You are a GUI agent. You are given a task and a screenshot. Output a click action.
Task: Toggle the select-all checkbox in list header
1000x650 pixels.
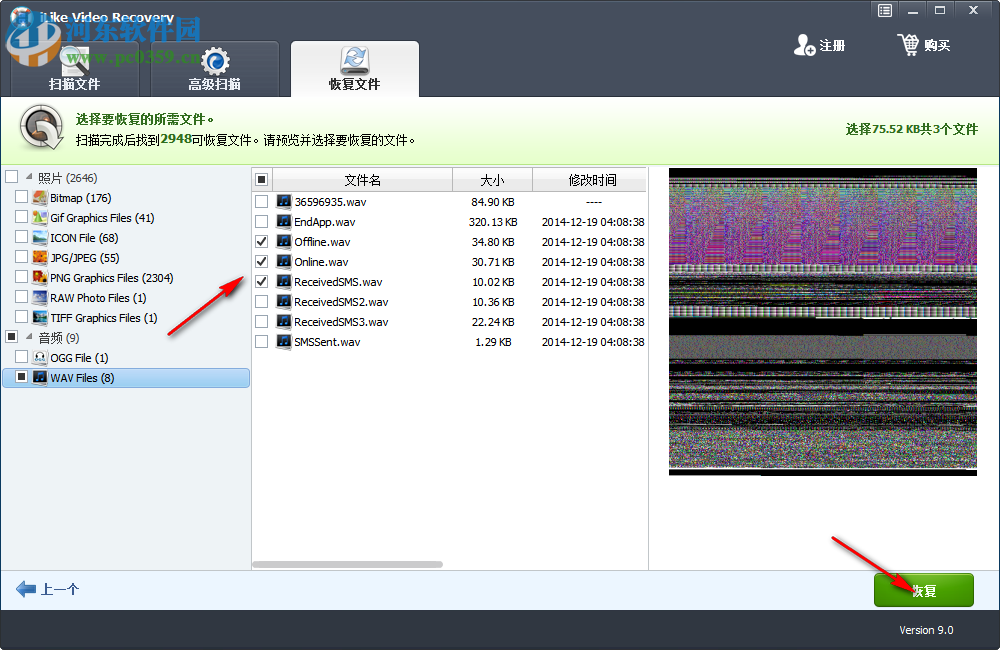pyautogui.click(x=262, y=179)
